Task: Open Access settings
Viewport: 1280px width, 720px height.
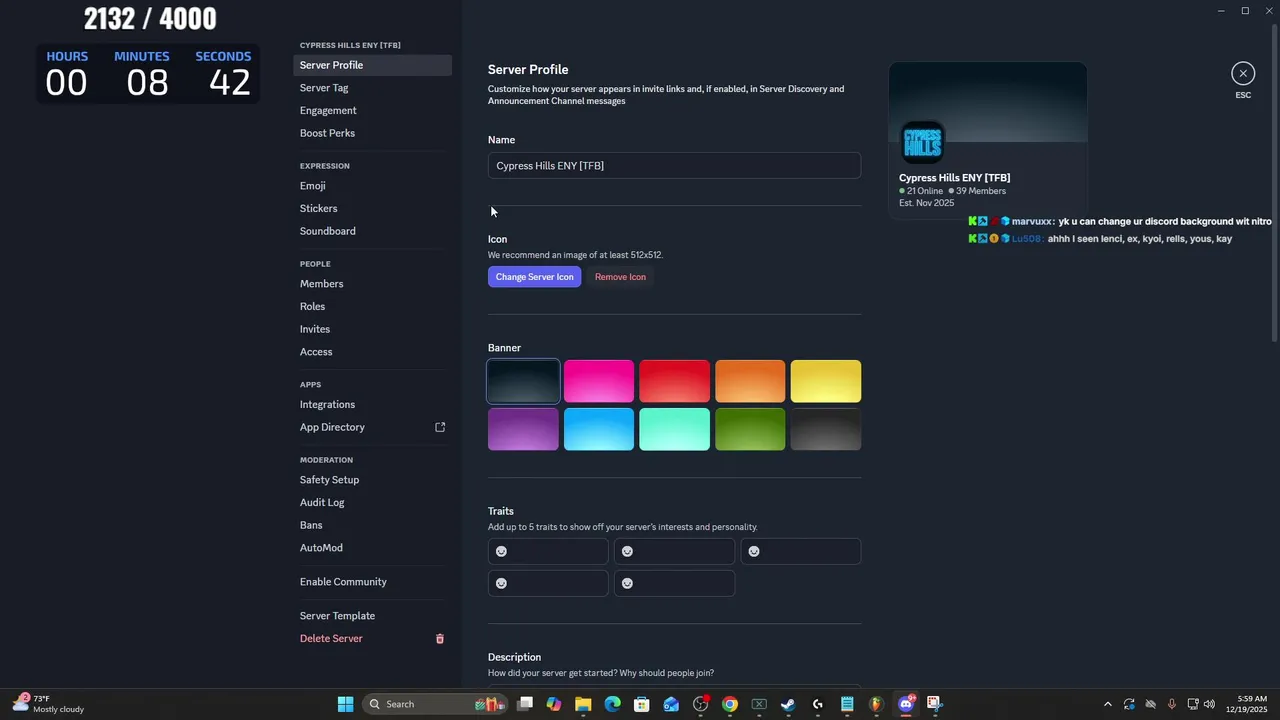Action: (x=372, y=352)
